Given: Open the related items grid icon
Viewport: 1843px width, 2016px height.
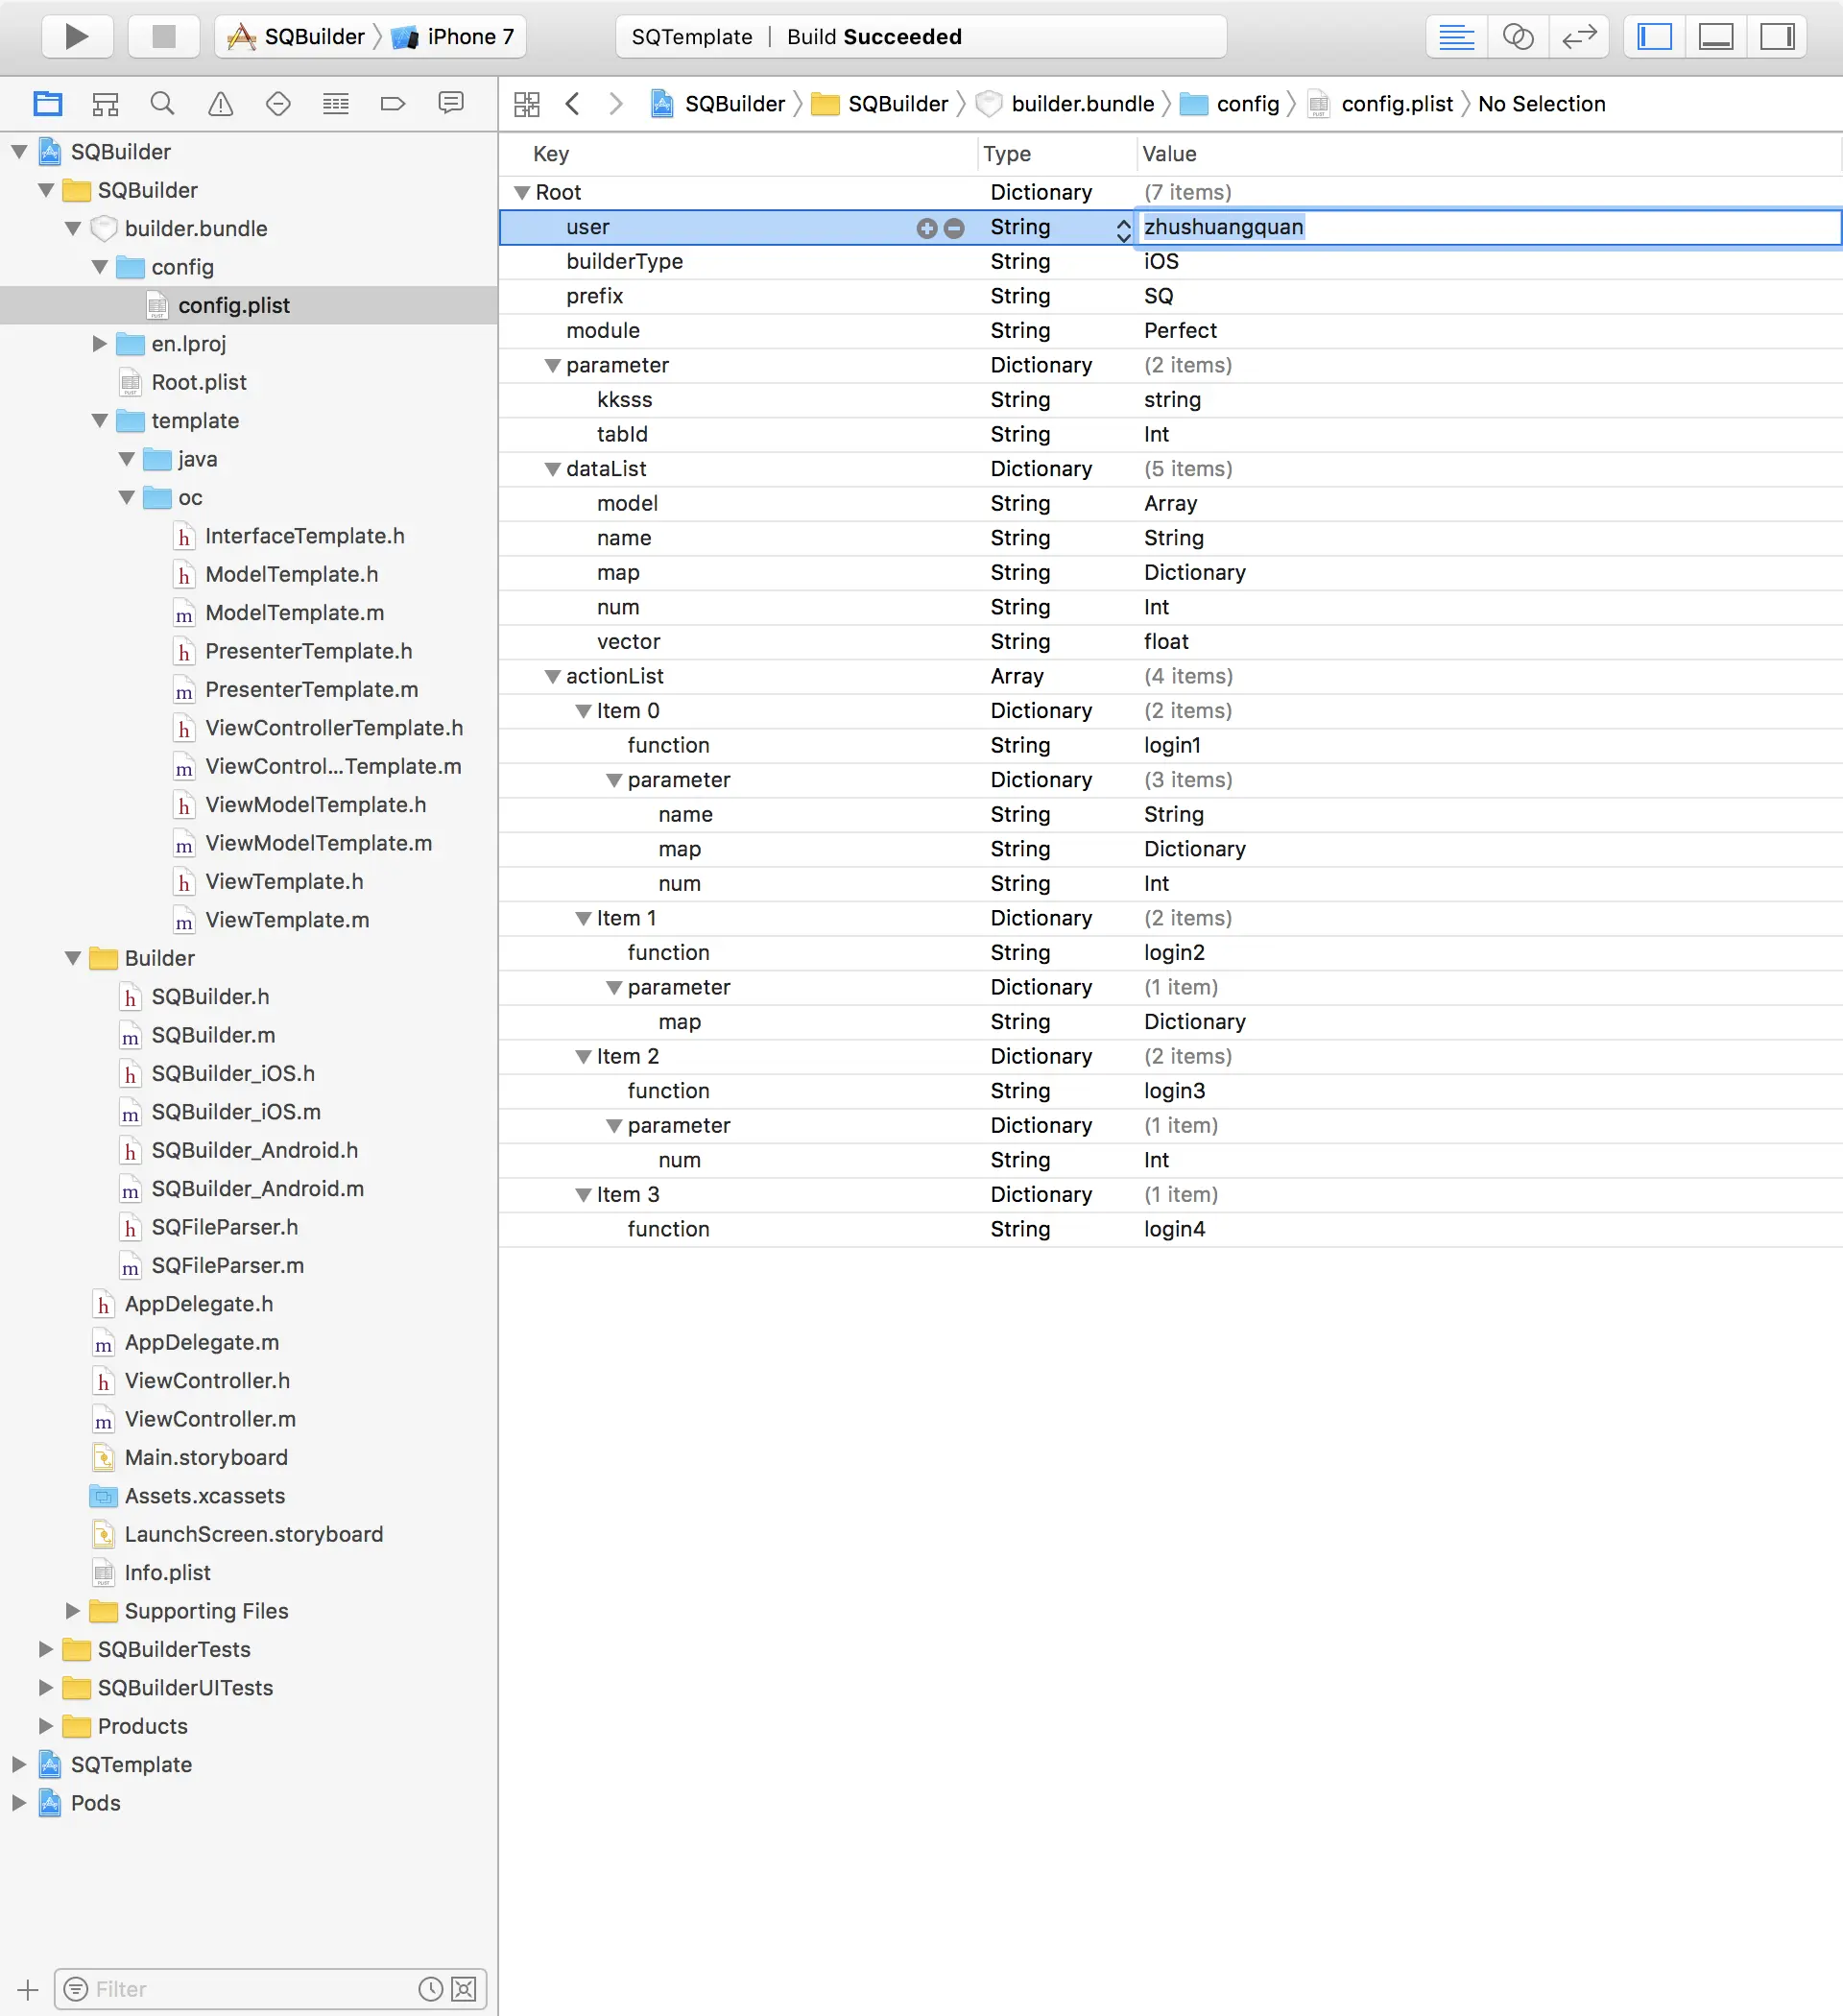Looking at the screenshot, I should click(526, 104).
